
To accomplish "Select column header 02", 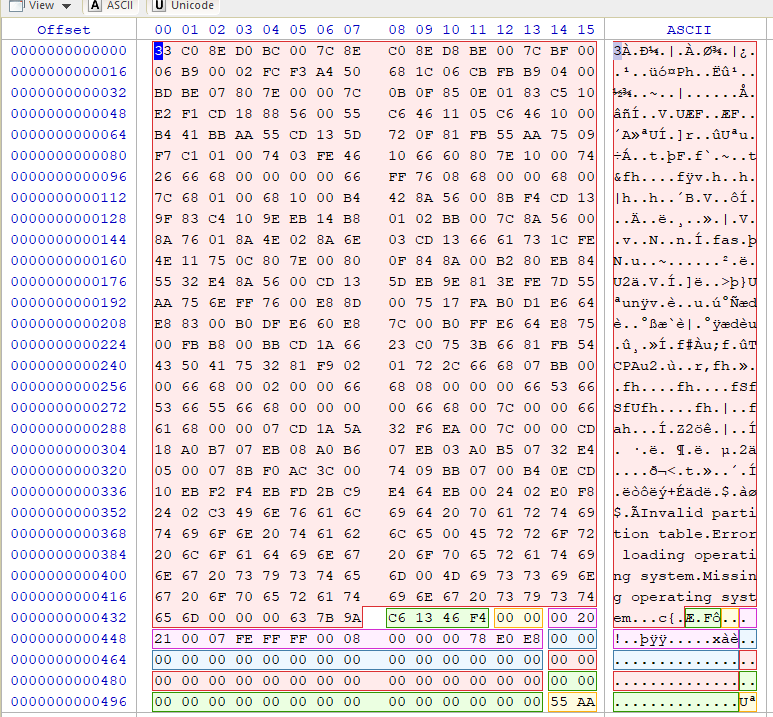I will 217,30.
